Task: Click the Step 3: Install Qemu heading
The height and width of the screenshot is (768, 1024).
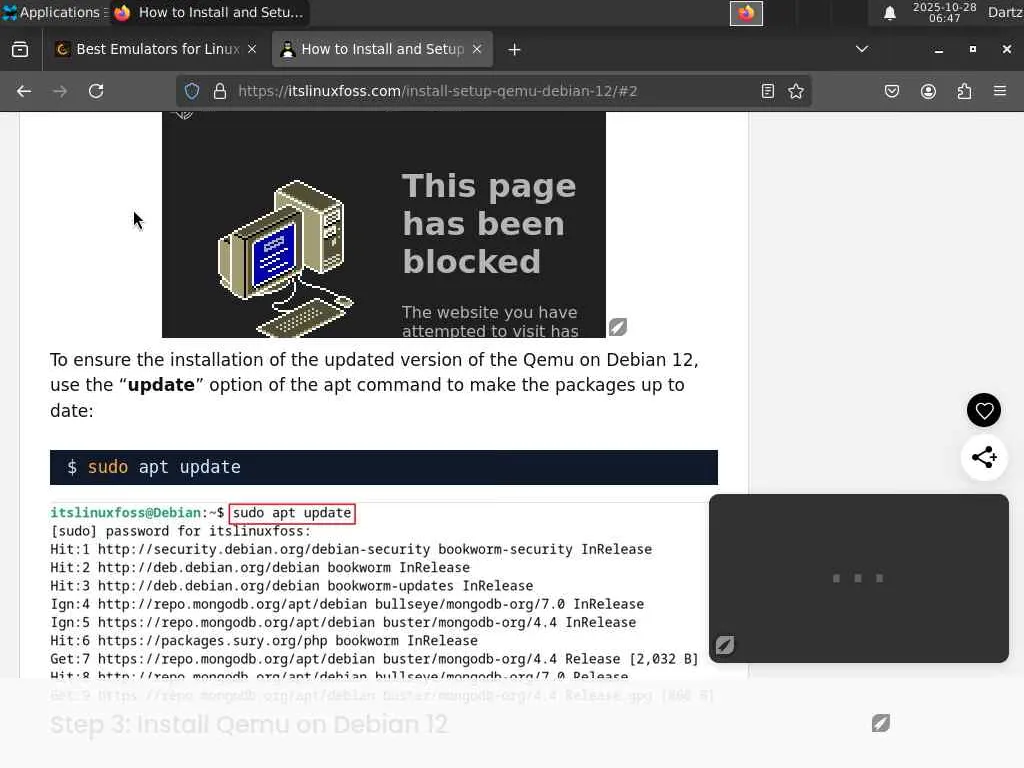Action: [x=249, y=724]
